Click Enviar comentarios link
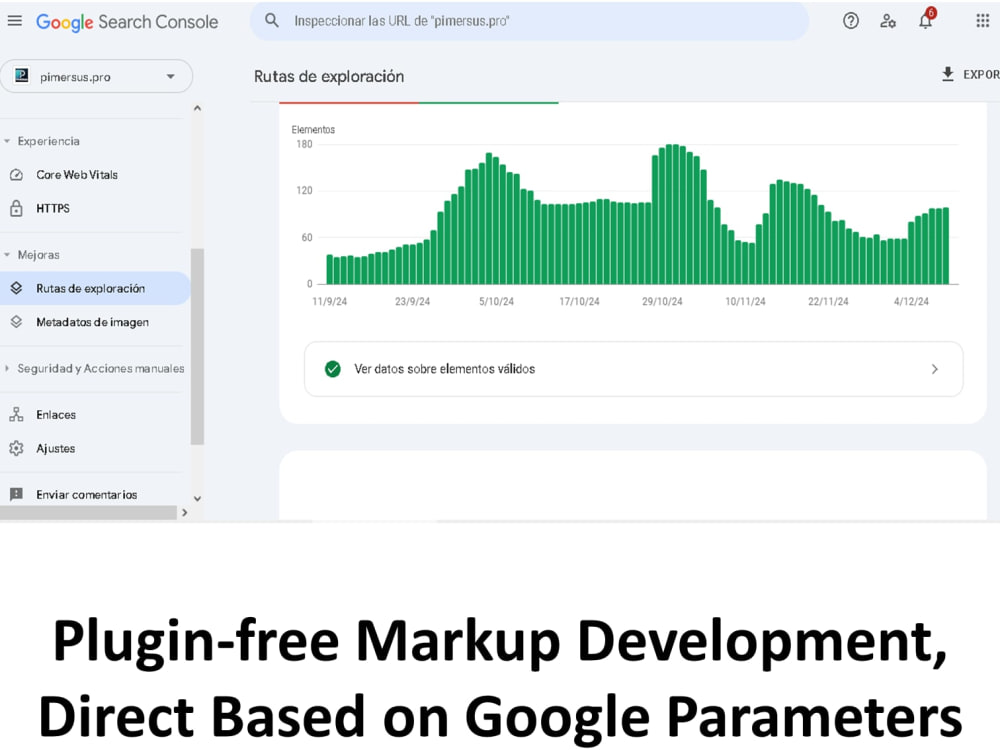1000x750 pixels. (87, 494)
